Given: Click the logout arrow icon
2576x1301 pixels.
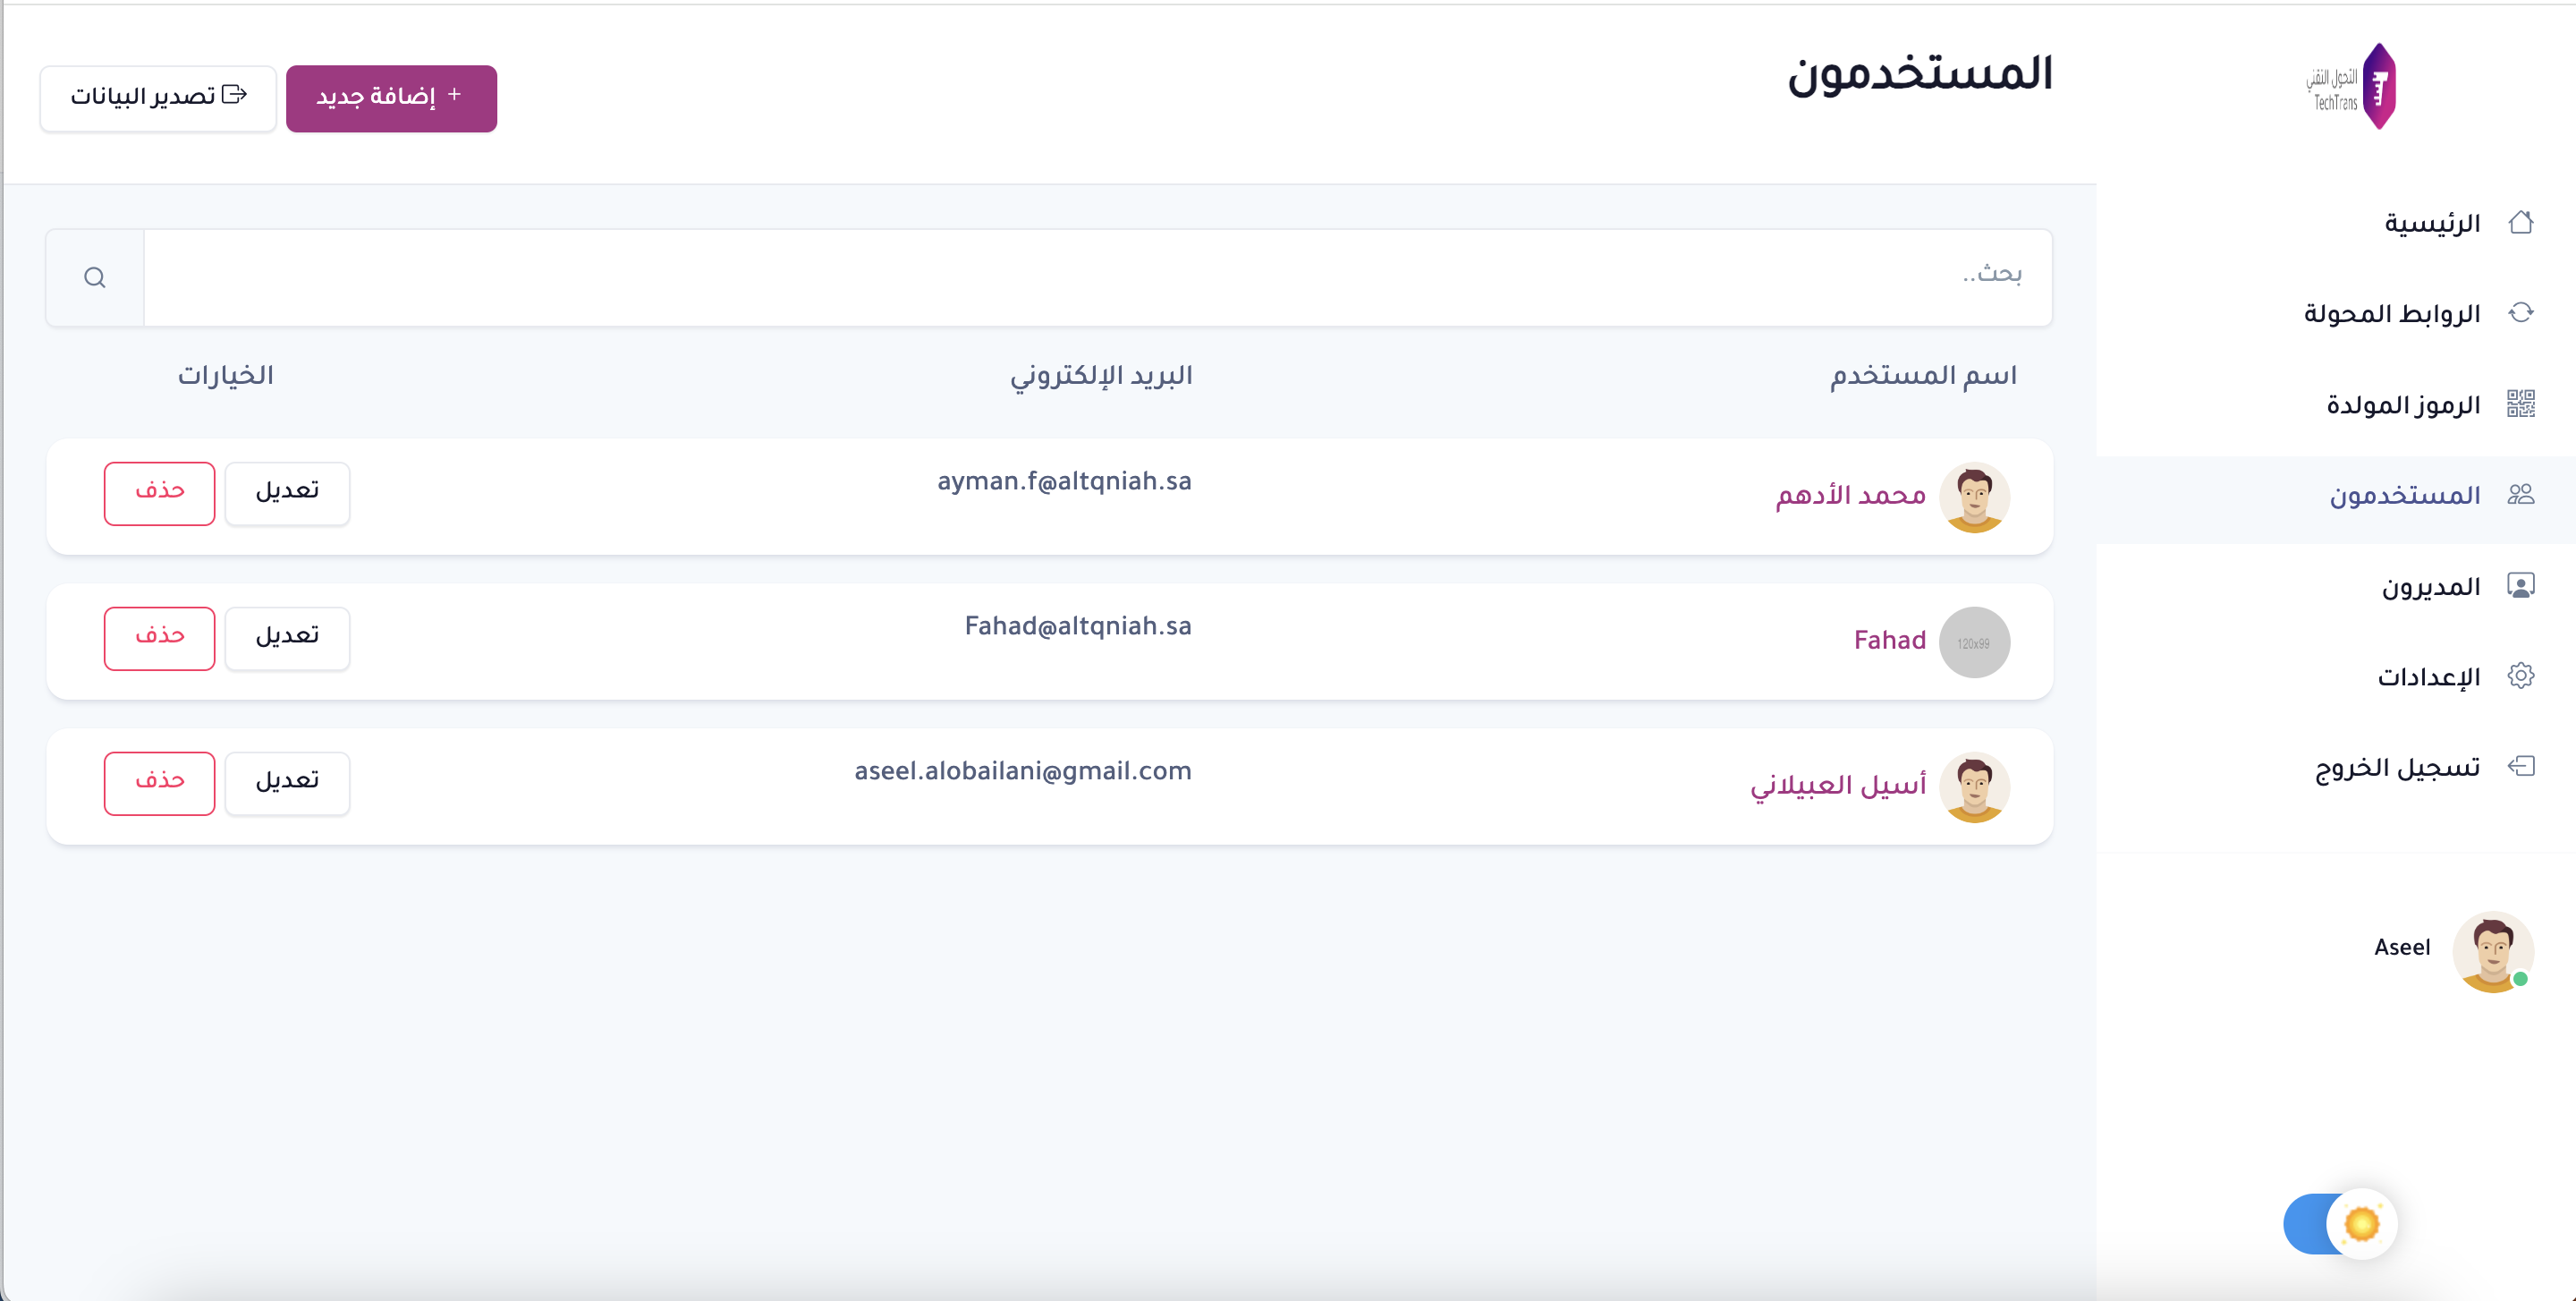Looking at the screenshot, I should coord(2520,766).
